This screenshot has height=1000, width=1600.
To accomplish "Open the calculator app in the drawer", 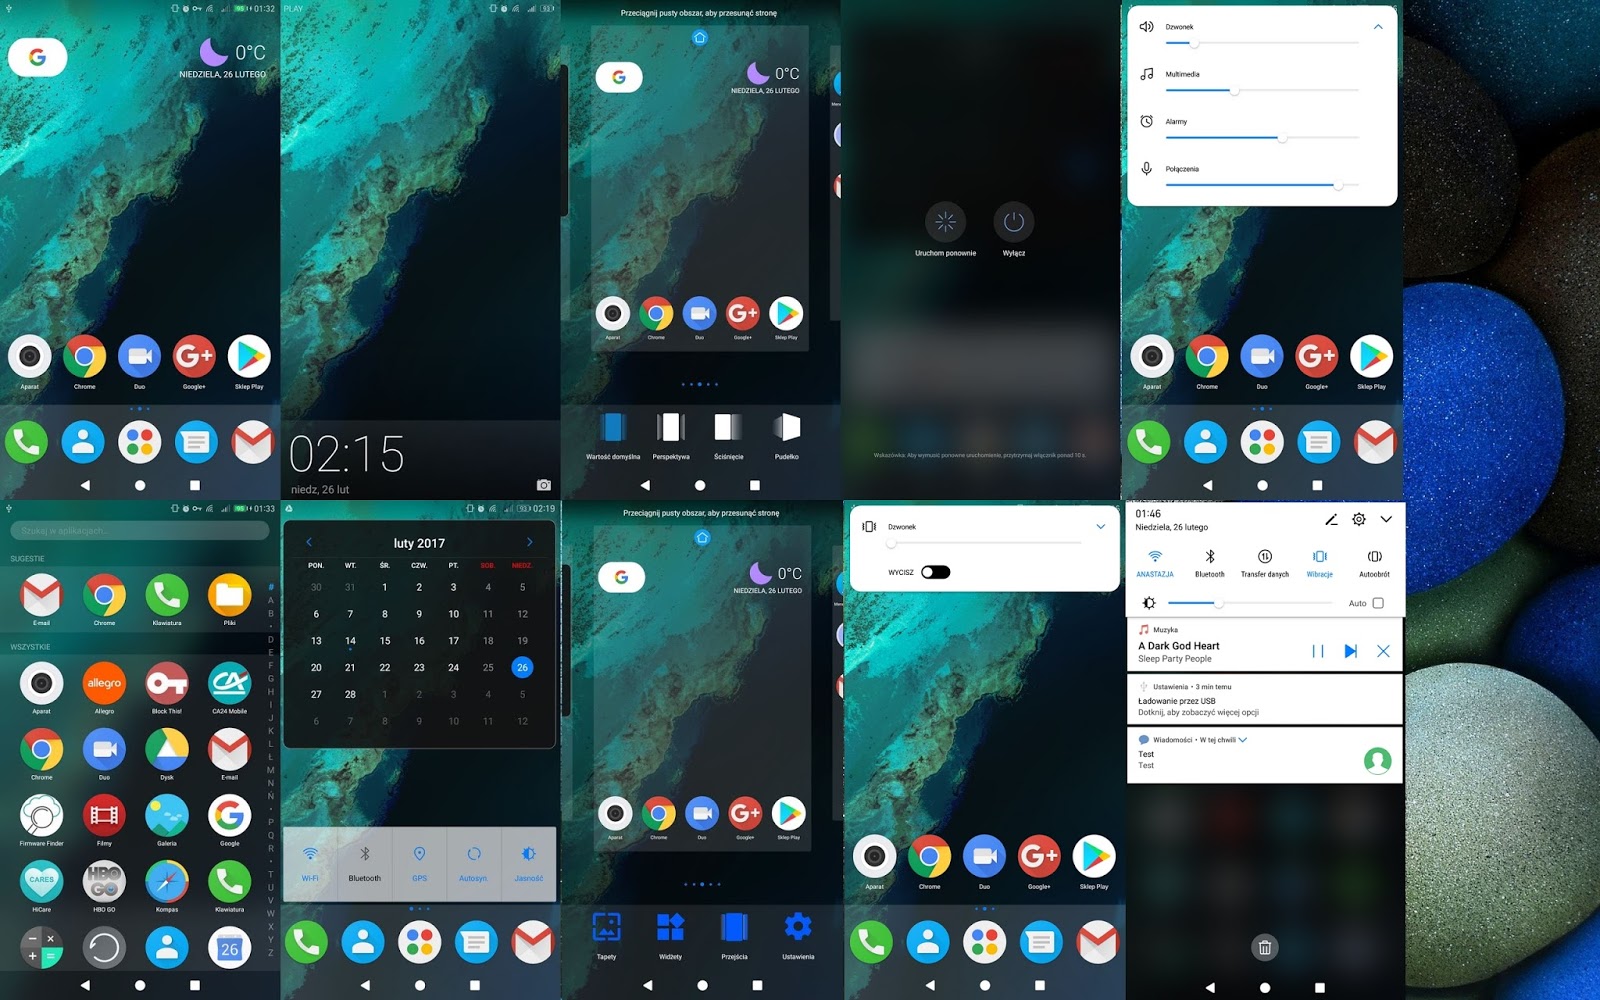I will 41,947.
